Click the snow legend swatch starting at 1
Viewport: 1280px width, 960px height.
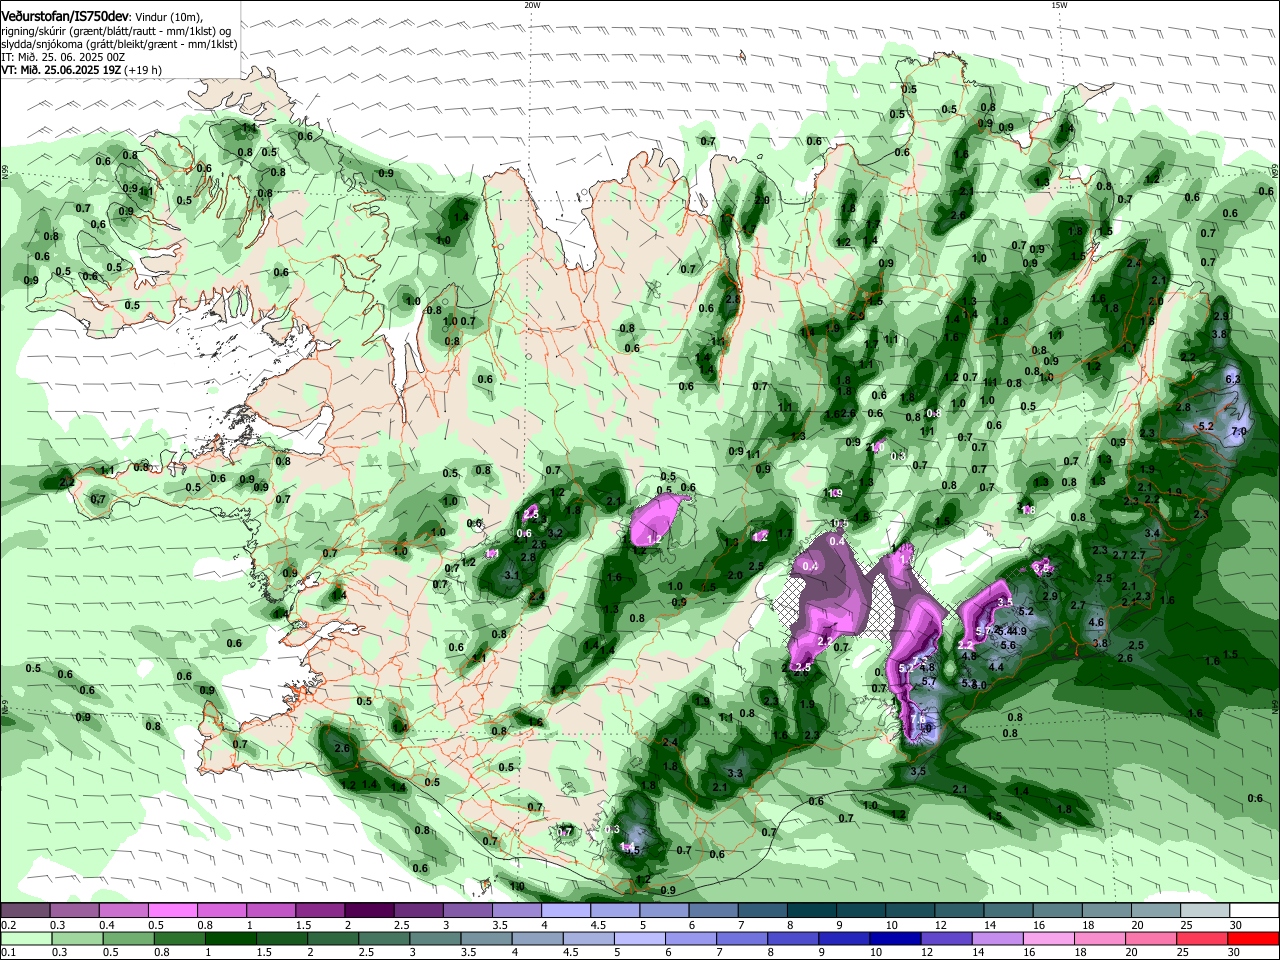[x=270, y=911]
